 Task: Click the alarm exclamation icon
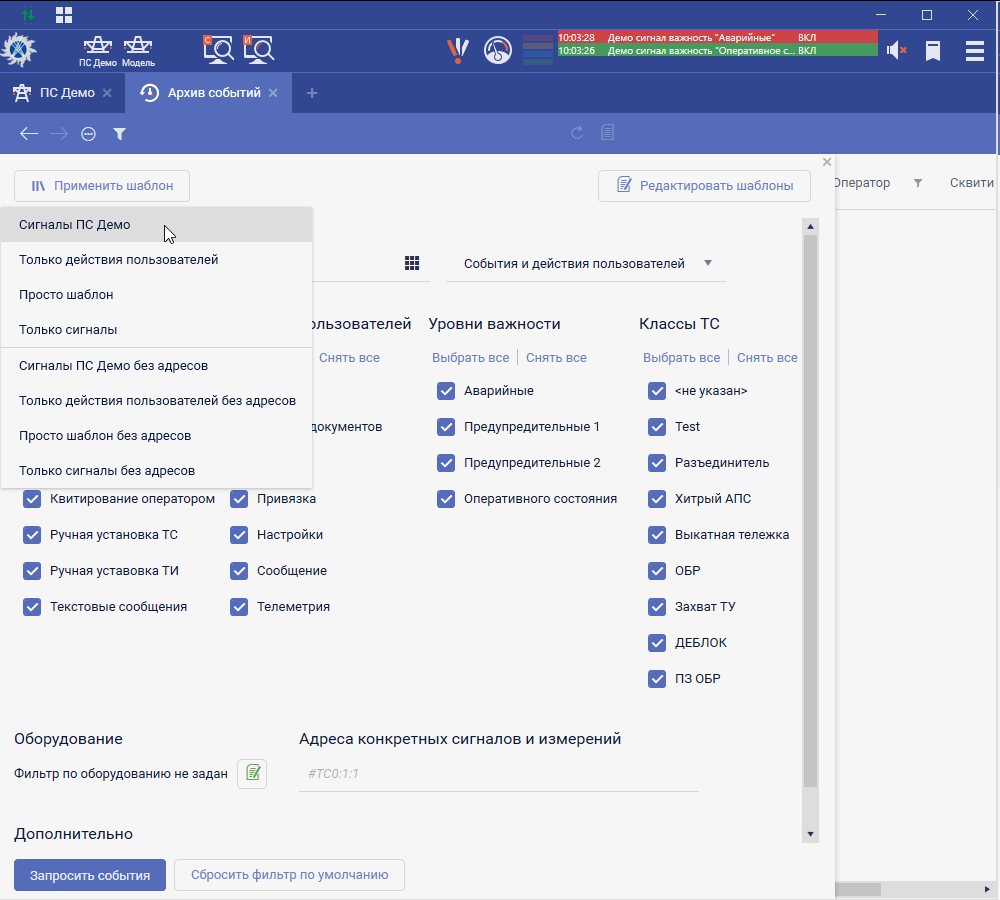(457, 50)
